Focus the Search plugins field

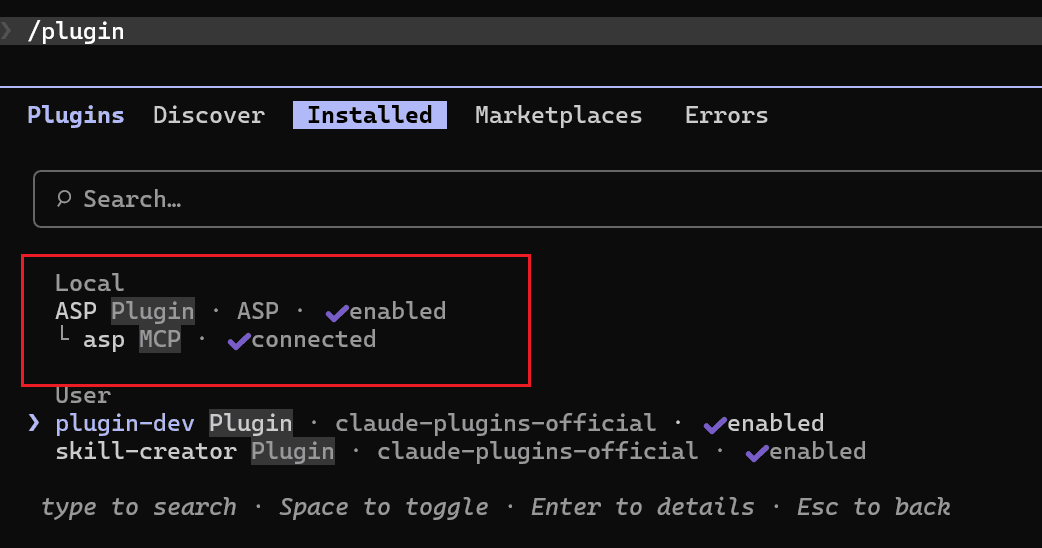[500, 199]
